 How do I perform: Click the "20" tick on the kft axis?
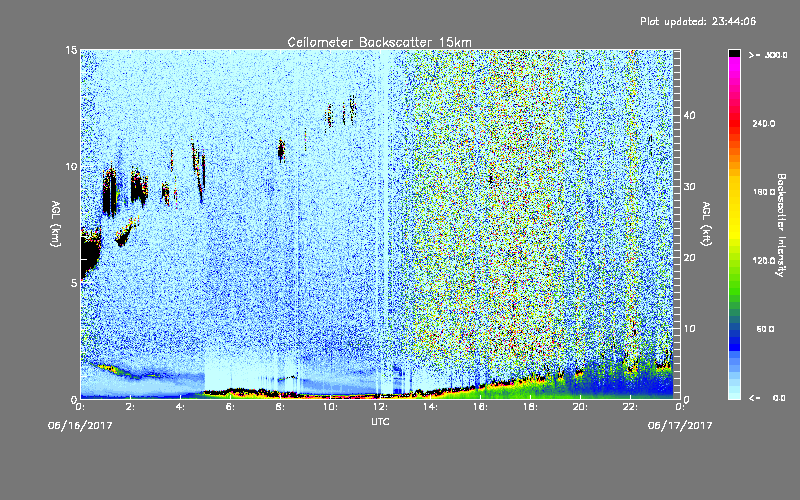coord(689,258)
